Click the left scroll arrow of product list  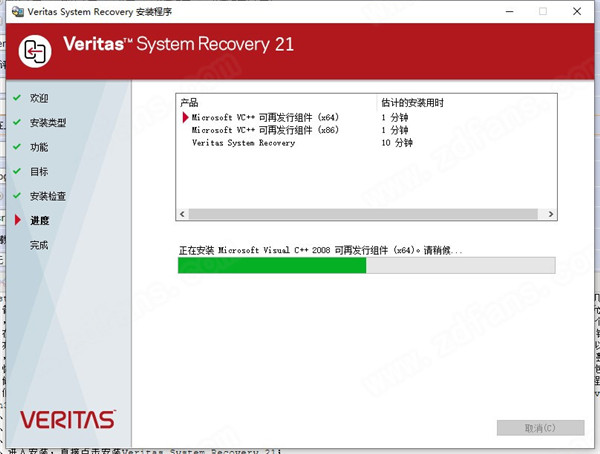point(182,214)
